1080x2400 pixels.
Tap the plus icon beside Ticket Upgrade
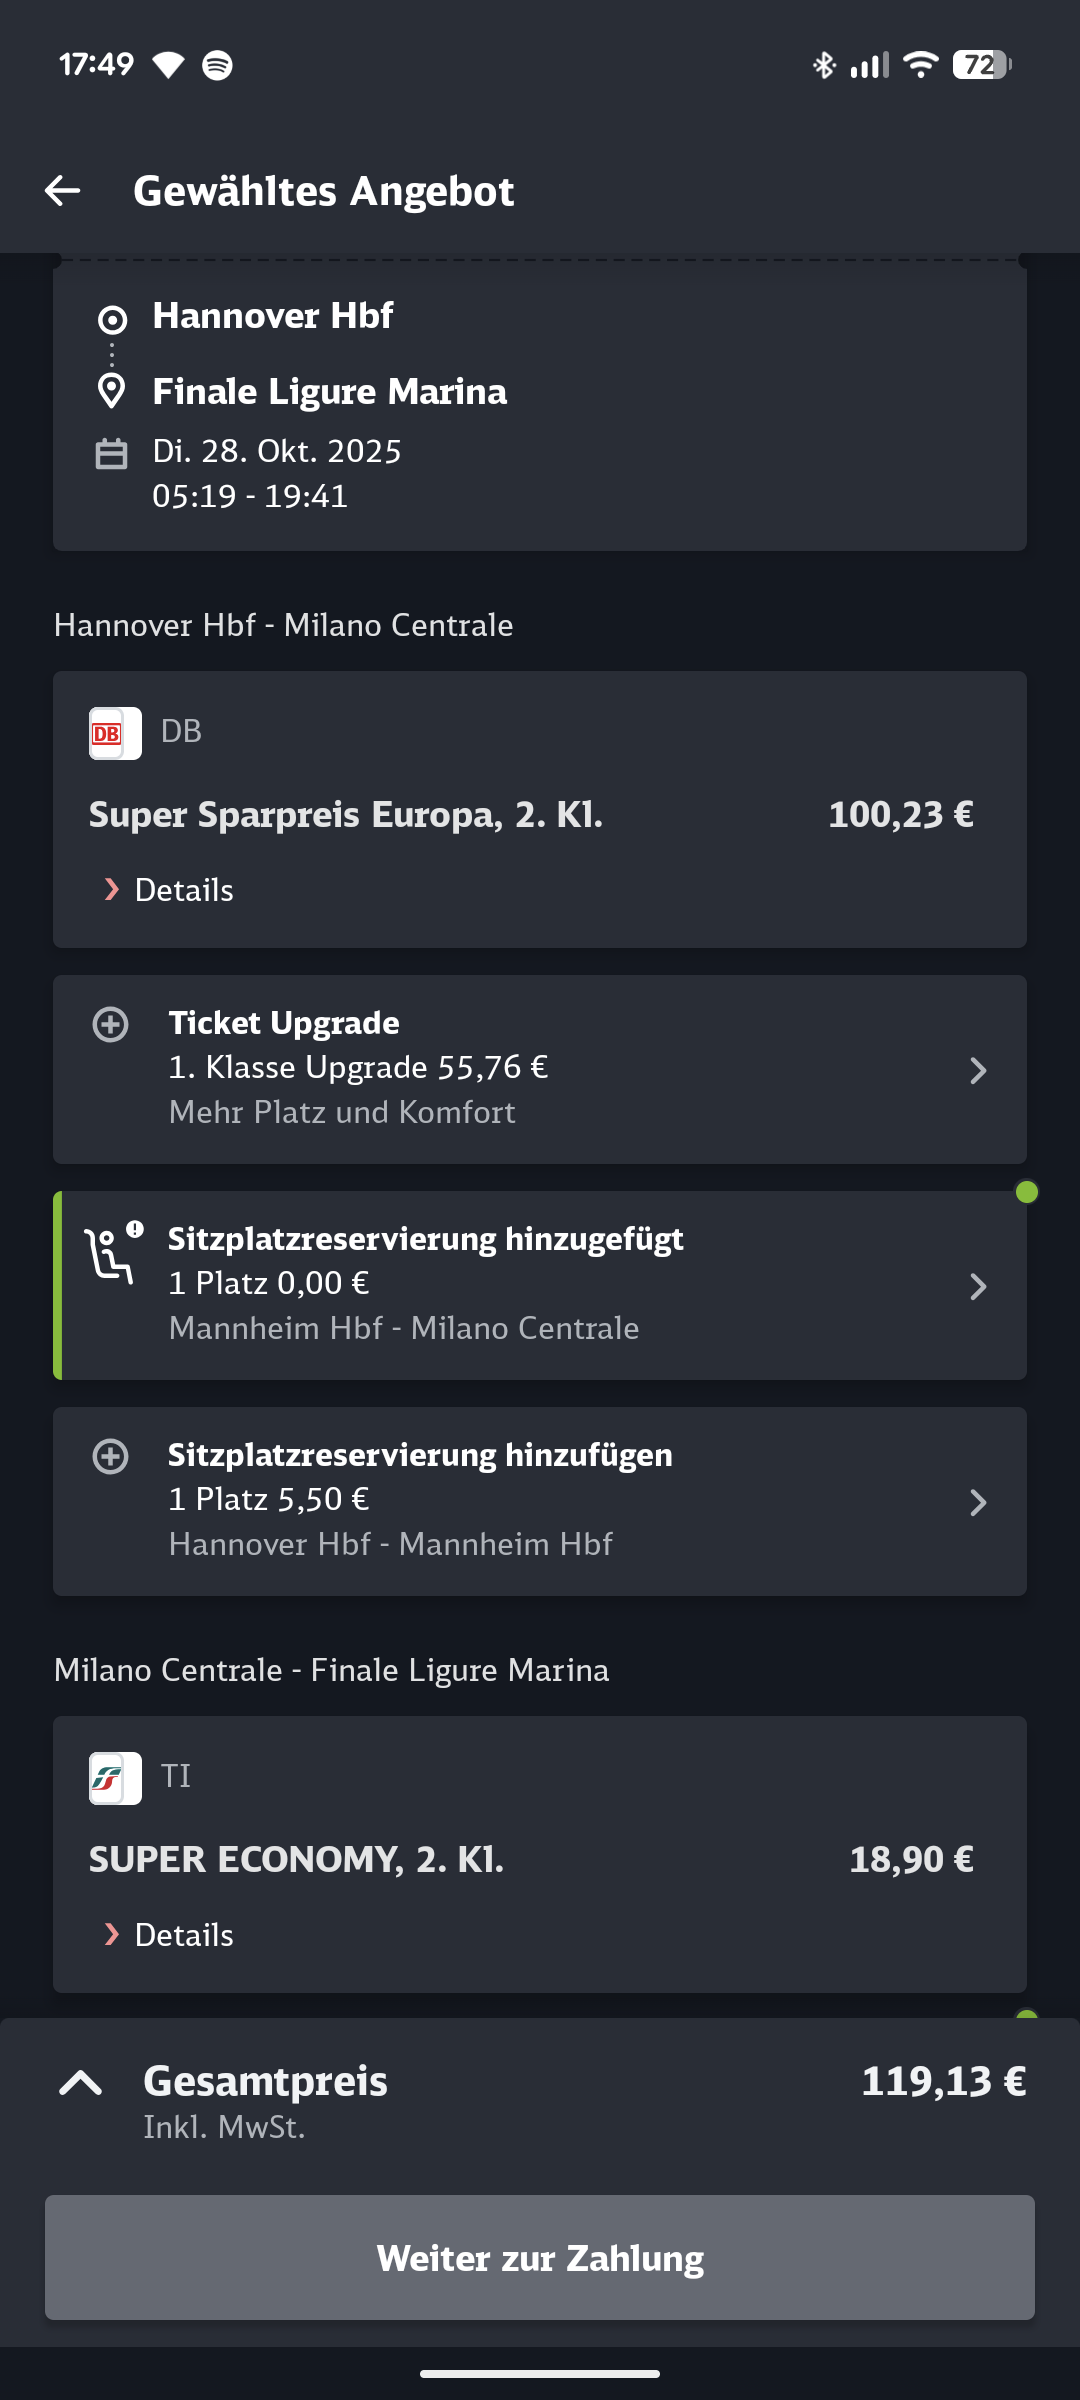[x=111, y=1025]
